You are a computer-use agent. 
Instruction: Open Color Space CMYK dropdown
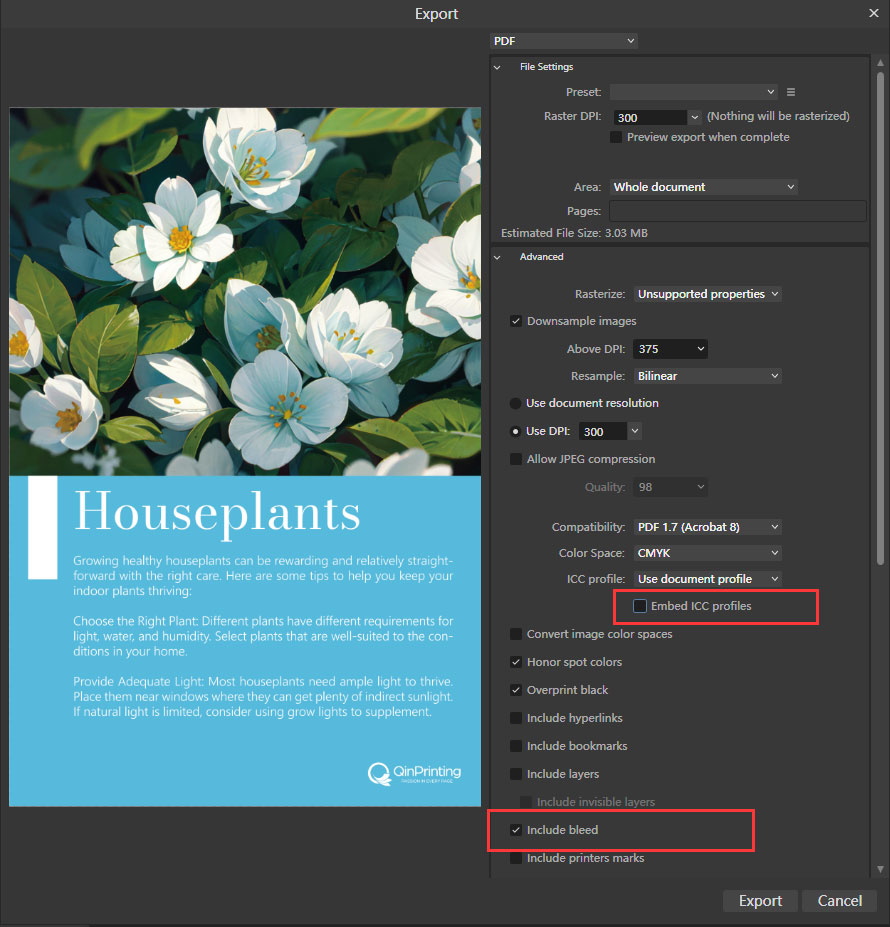707,553
